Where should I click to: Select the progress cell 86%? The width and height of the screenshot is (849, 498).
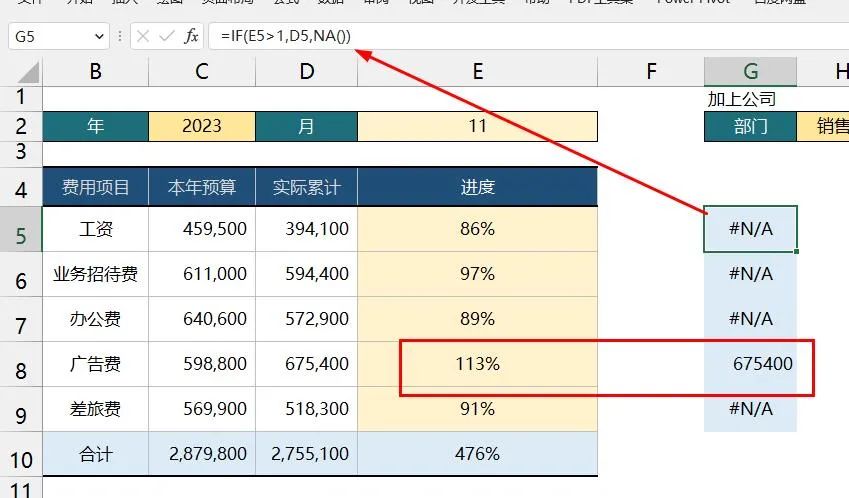478,229
